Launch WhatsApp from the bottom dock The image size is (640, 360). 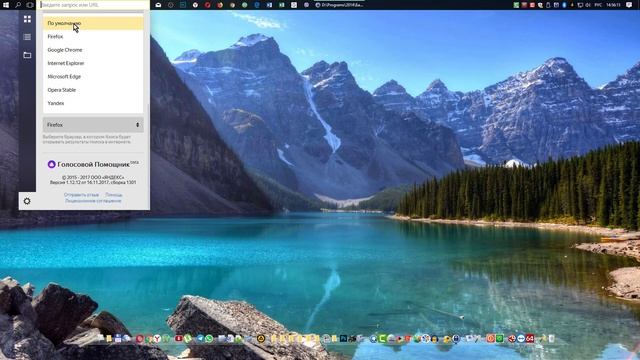tap(209, 338)
